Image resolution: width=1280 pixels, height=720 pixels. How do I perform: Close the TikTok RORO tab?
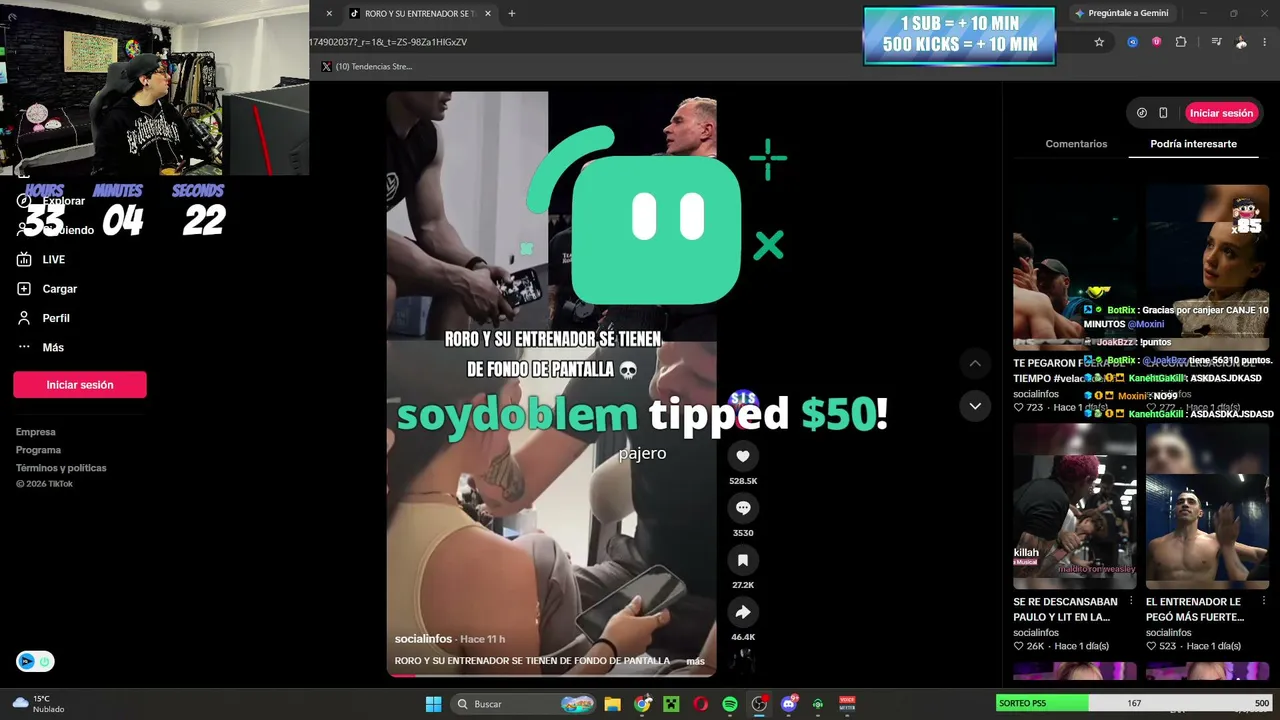click(487, 13)
